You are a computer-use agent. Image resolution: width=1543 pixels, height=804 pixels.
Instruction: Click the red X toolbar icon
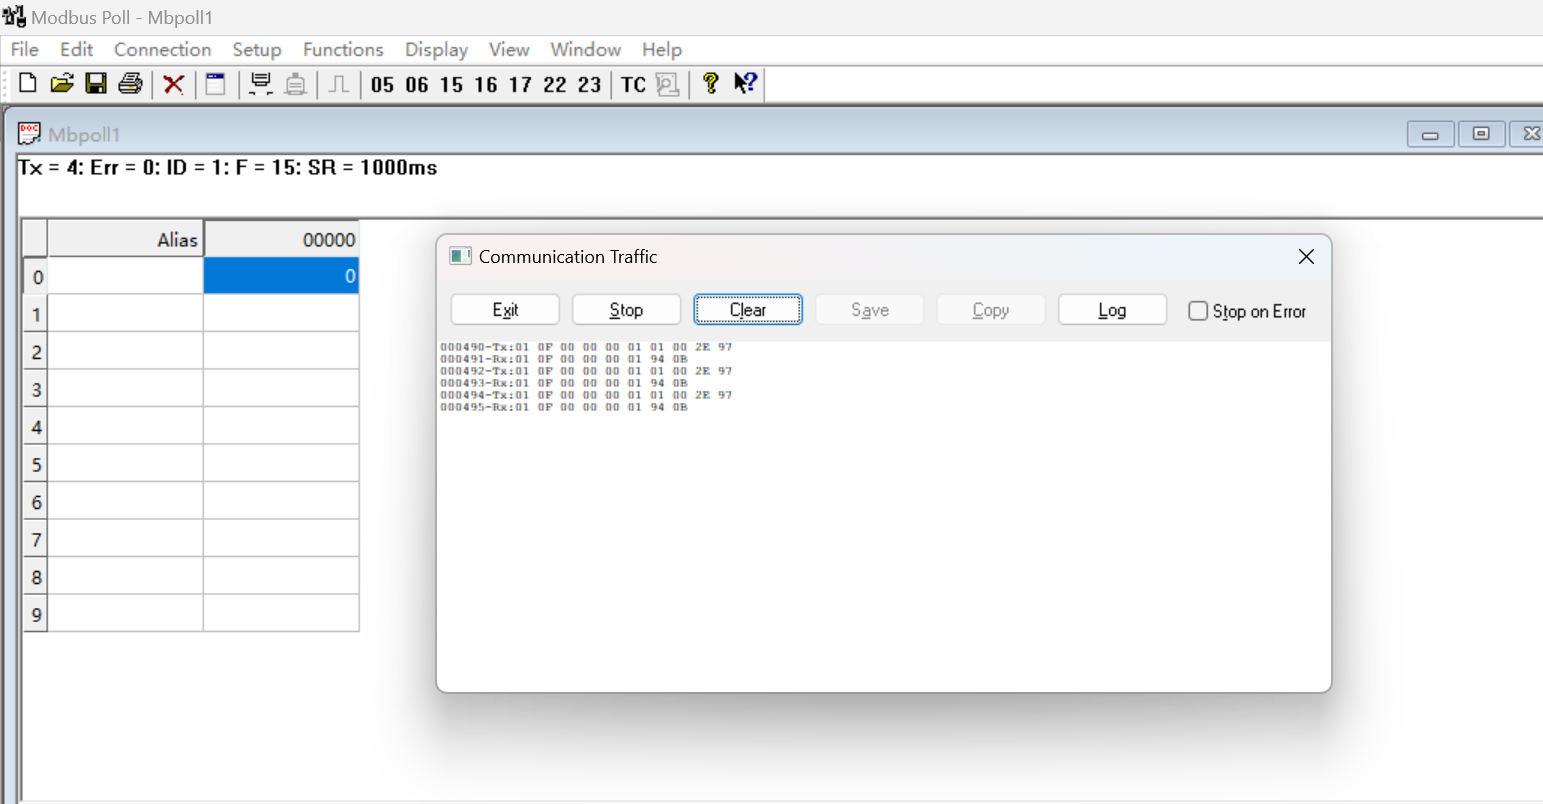pos(174,84)
